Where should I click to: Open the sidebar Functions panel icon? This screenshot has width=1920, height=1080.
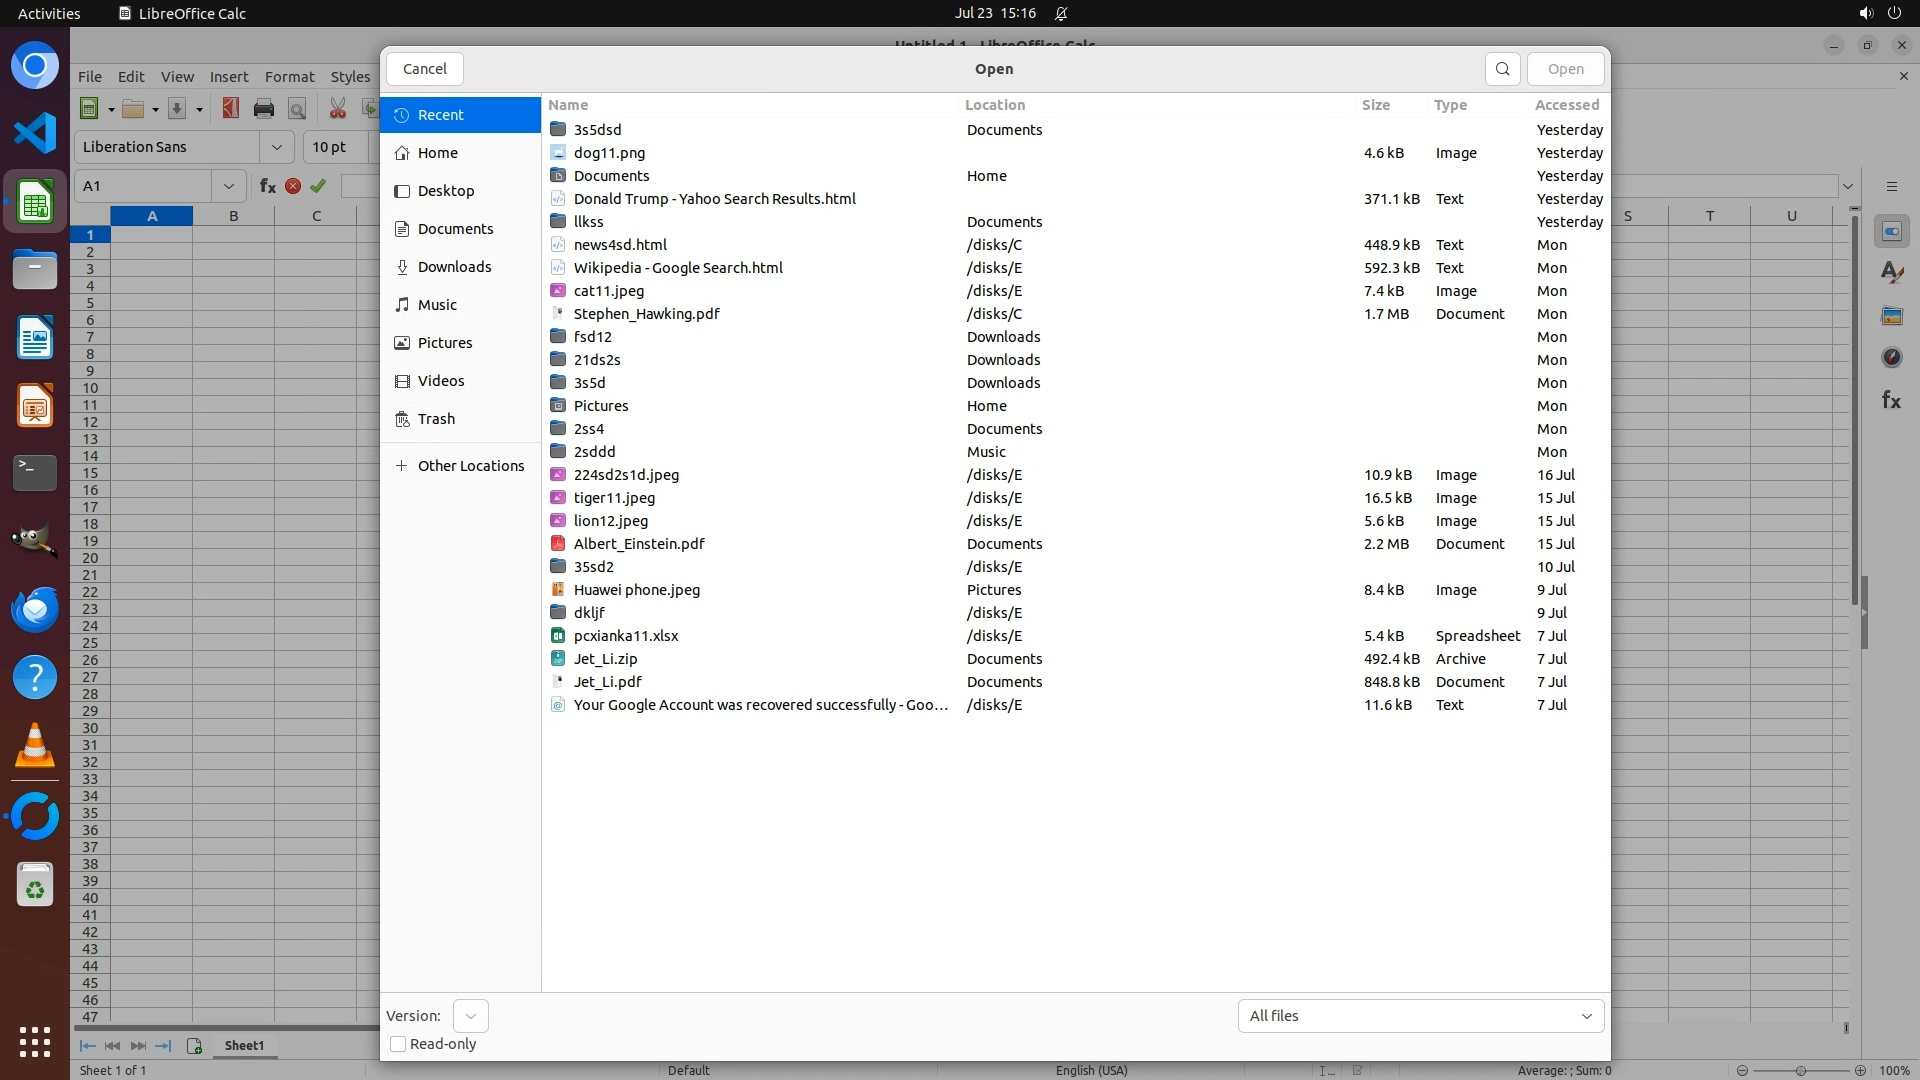[1890, 401]
